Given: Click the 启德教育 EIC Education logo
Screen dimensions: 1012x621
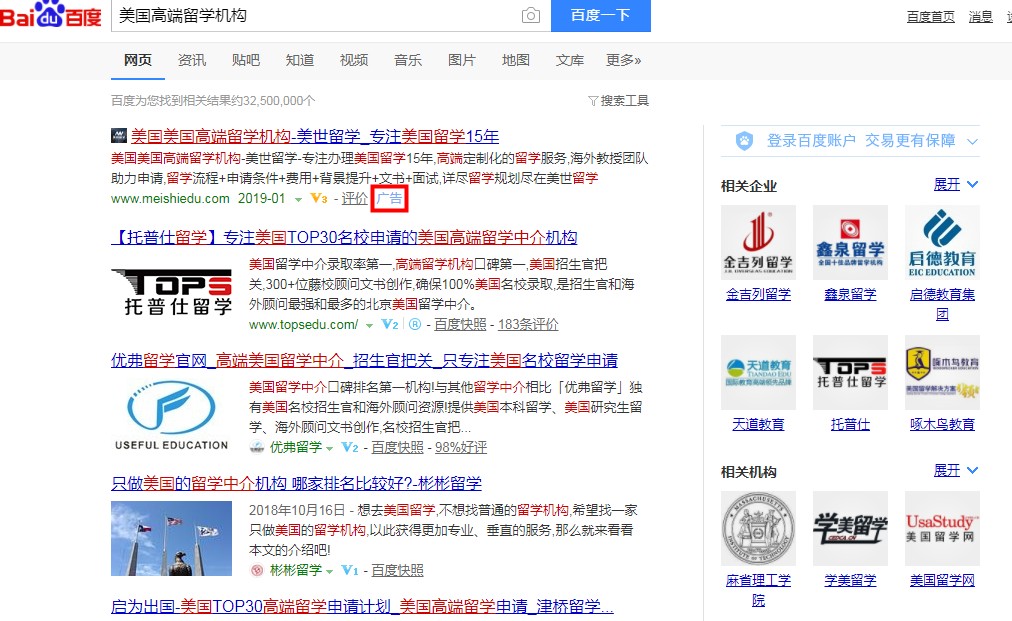Looking at the screenshot, I should coord(942,243).
